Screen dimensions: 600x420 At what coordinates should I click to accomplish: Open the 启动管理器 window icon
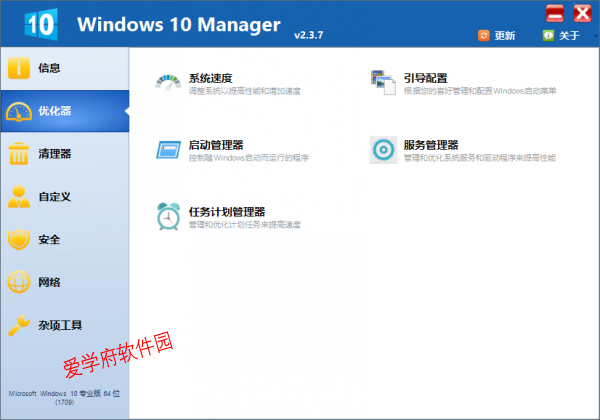click(x=168, y=149)
